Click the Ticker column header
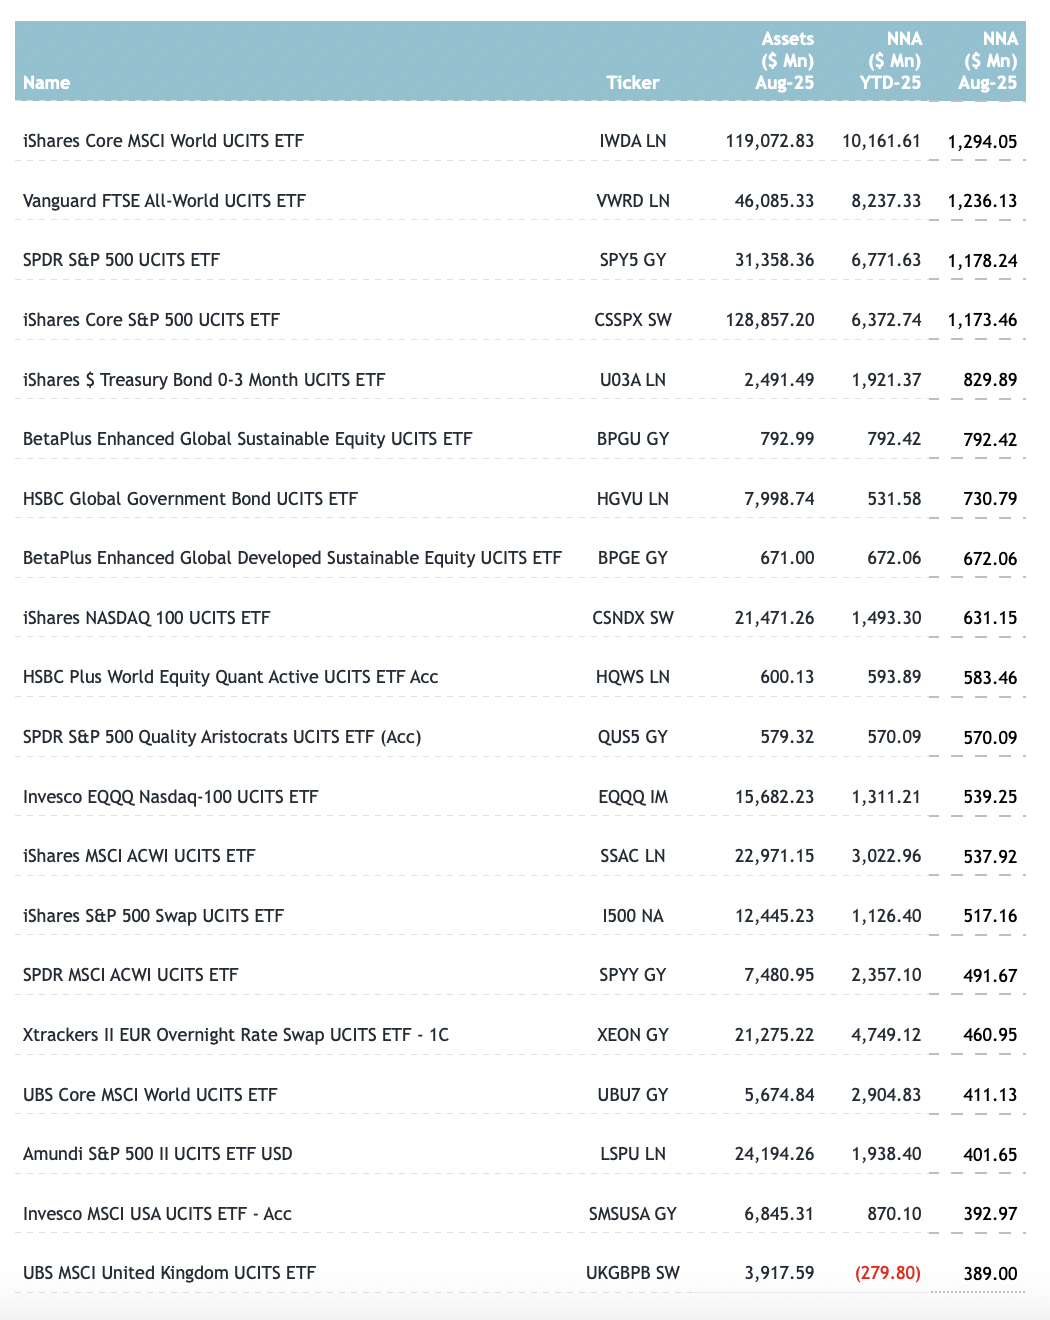1050x1320 pixels. (x=632, y=83)
